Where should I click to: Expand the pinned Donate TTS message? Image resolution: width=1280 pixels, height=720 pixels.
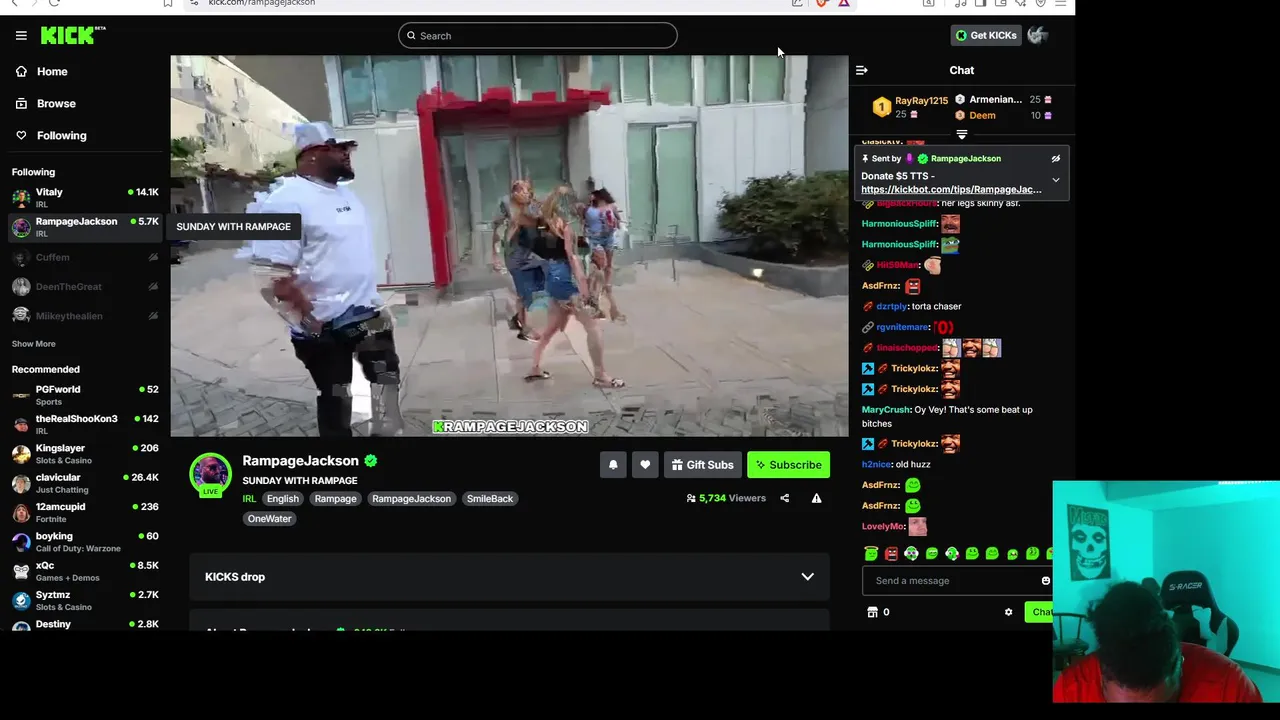tap(1055, 180)
